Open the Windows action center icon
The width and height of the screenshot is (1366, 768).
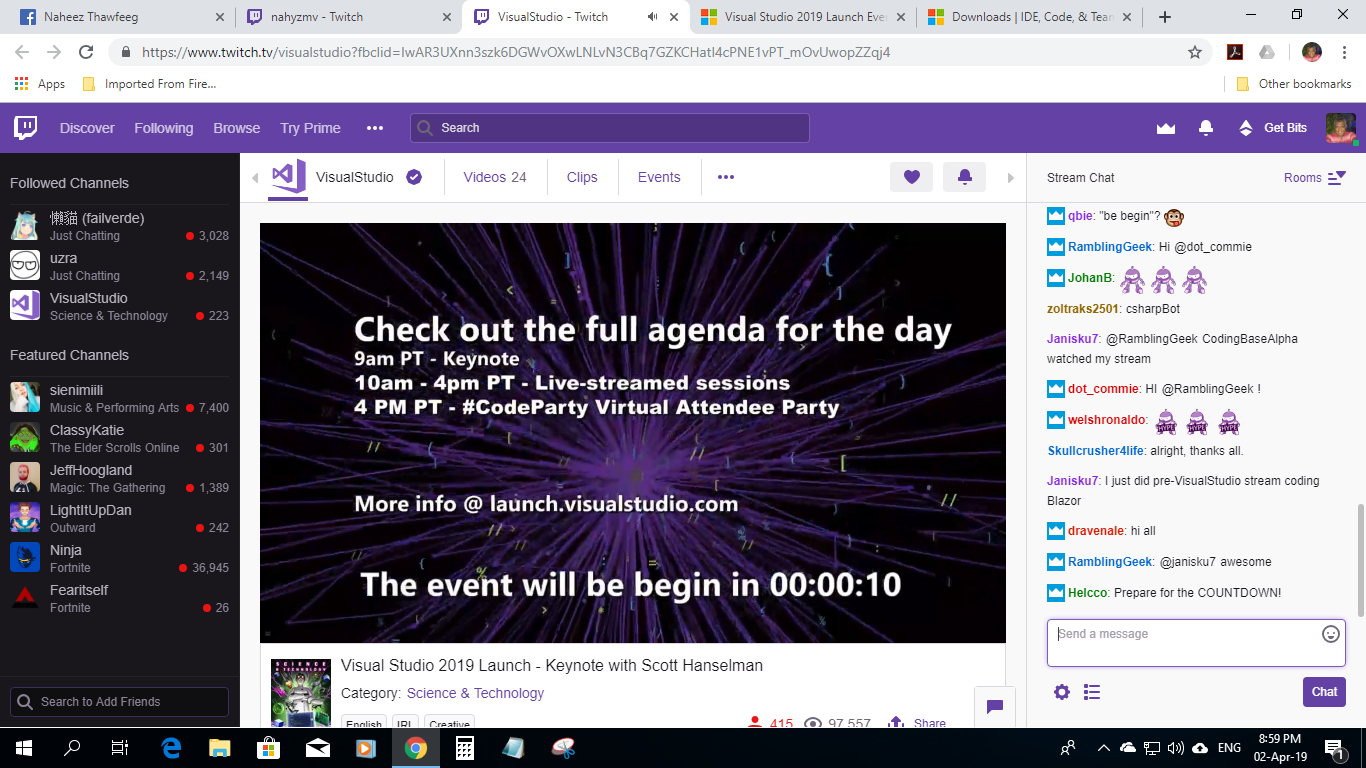[x=1334, y=748]
